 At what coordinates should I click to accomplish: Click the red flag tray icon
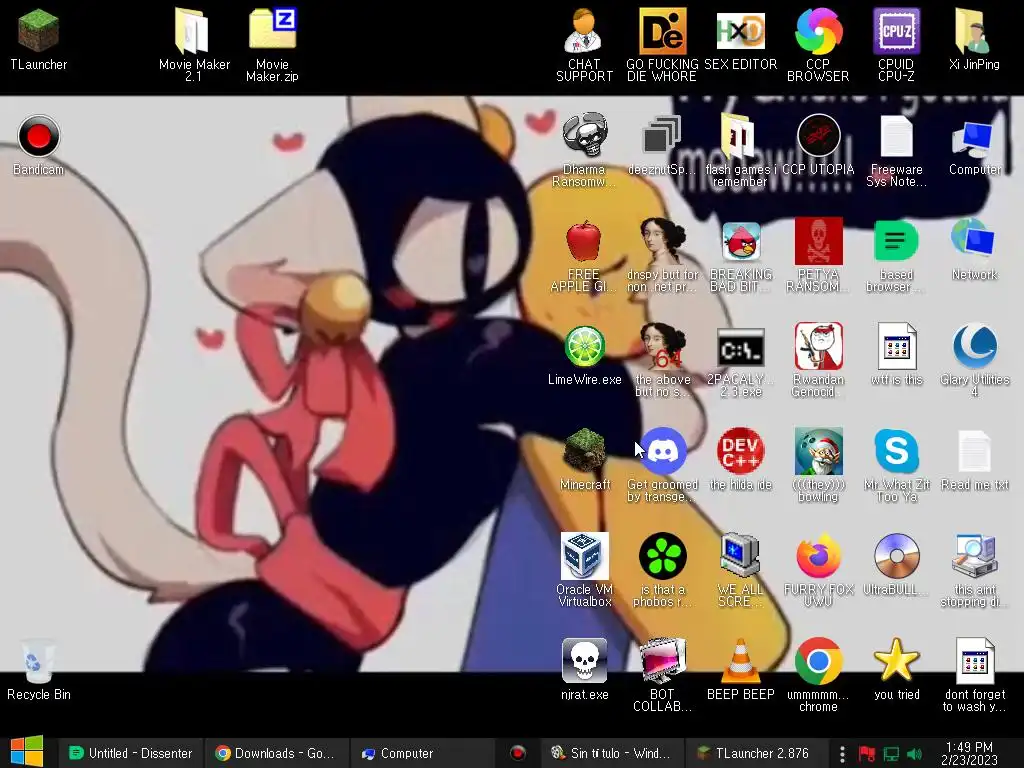point(867,754)
